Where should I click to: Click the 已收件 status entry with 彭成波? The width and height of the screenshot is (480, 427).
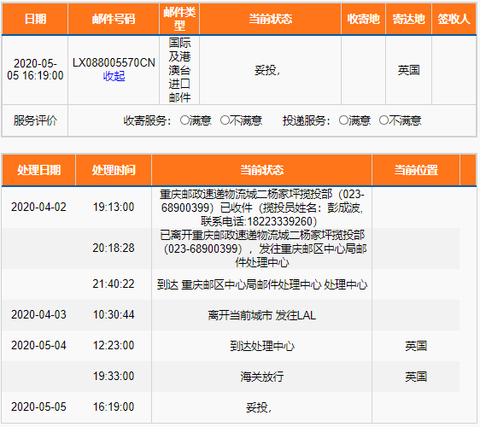click(262, 207)
